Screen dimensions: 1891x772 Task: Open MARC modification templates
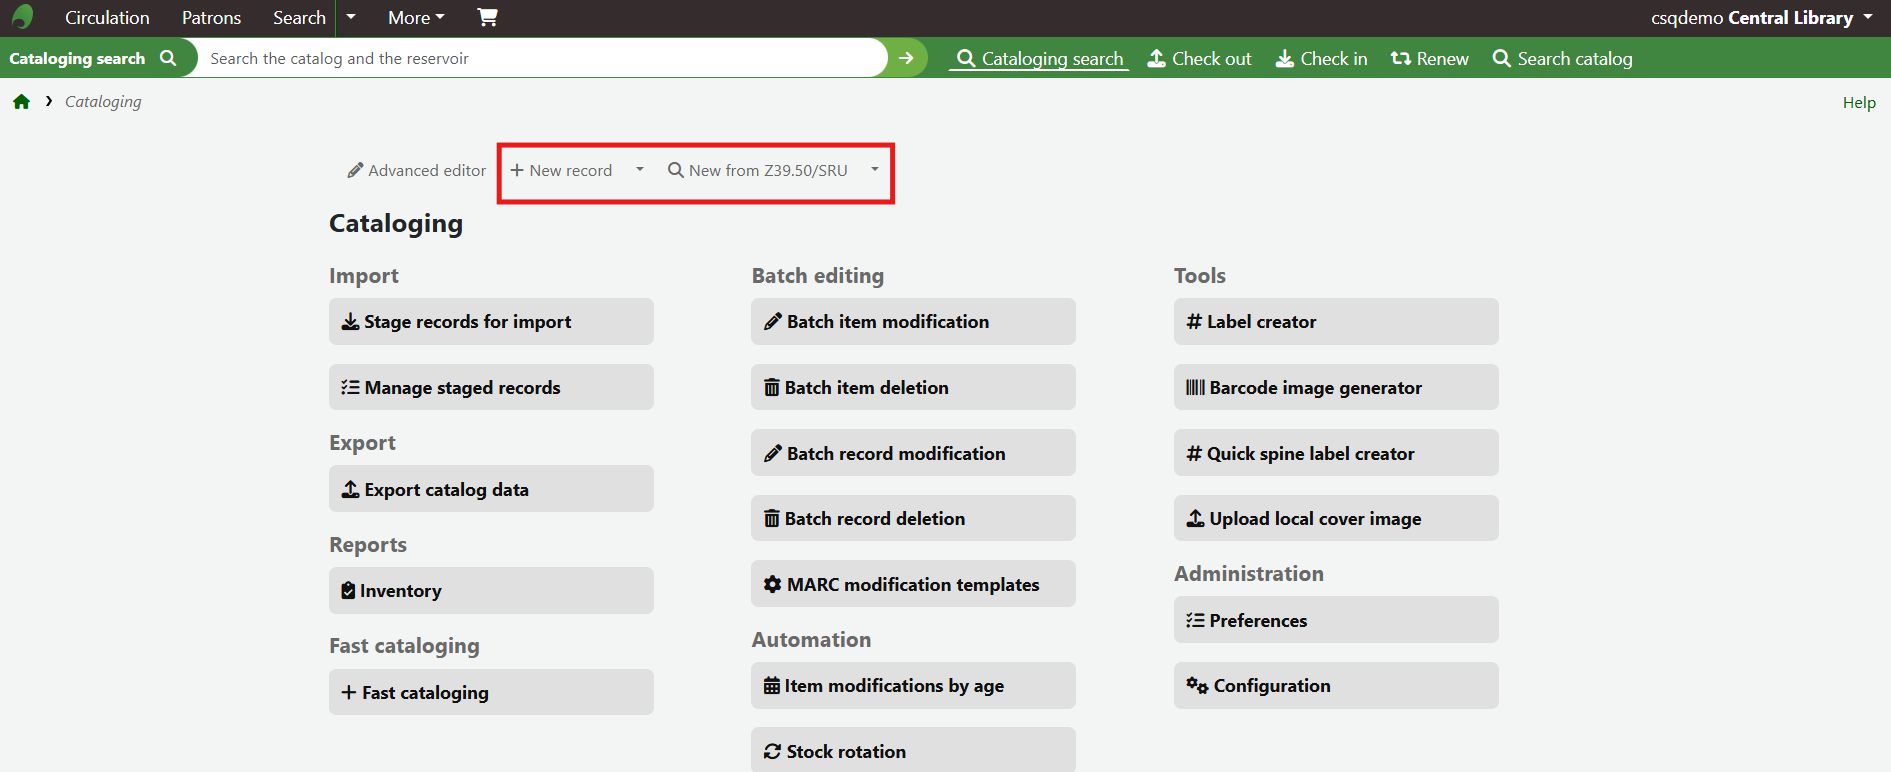tap(913, 584)
